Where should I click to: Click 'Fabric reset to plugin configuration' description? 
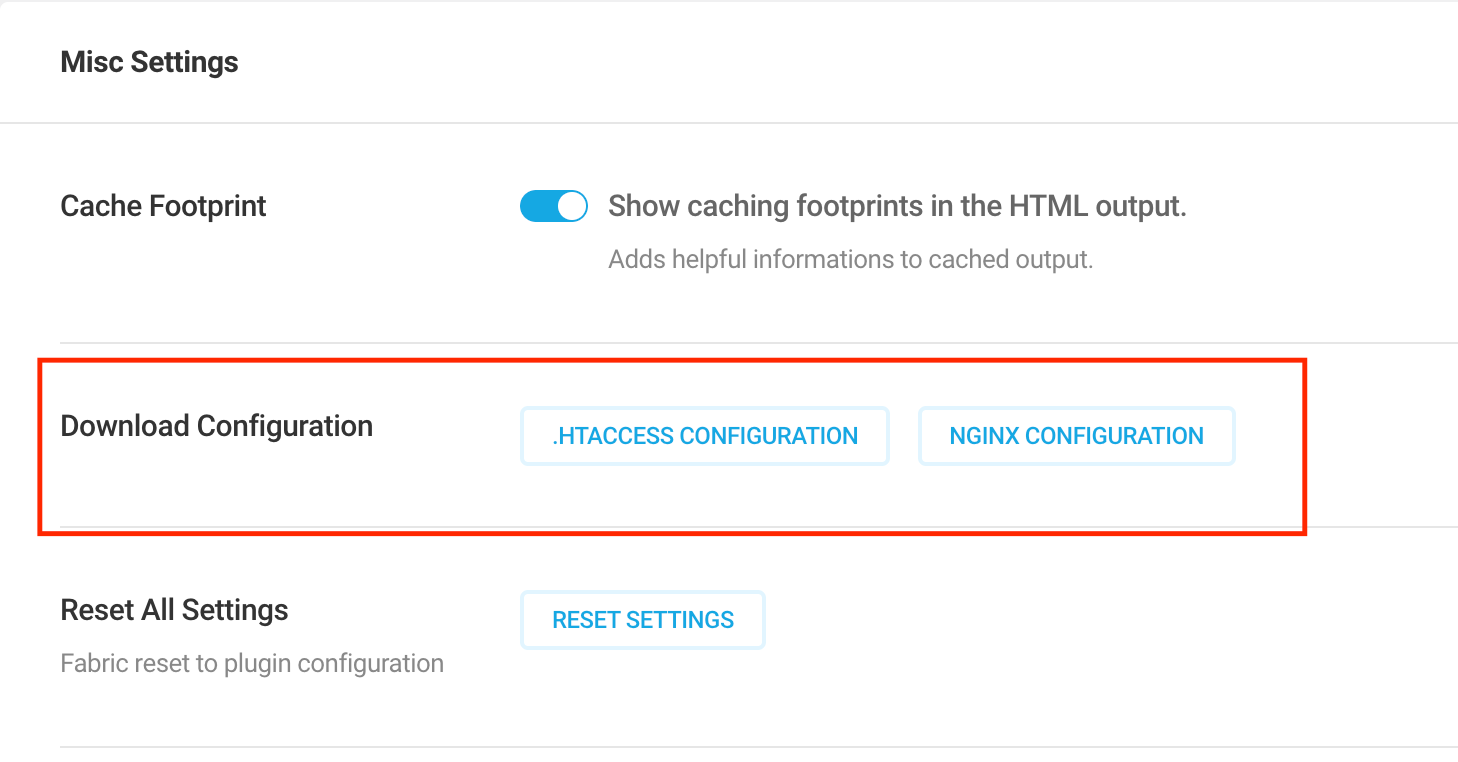click(x=252, y=662)
